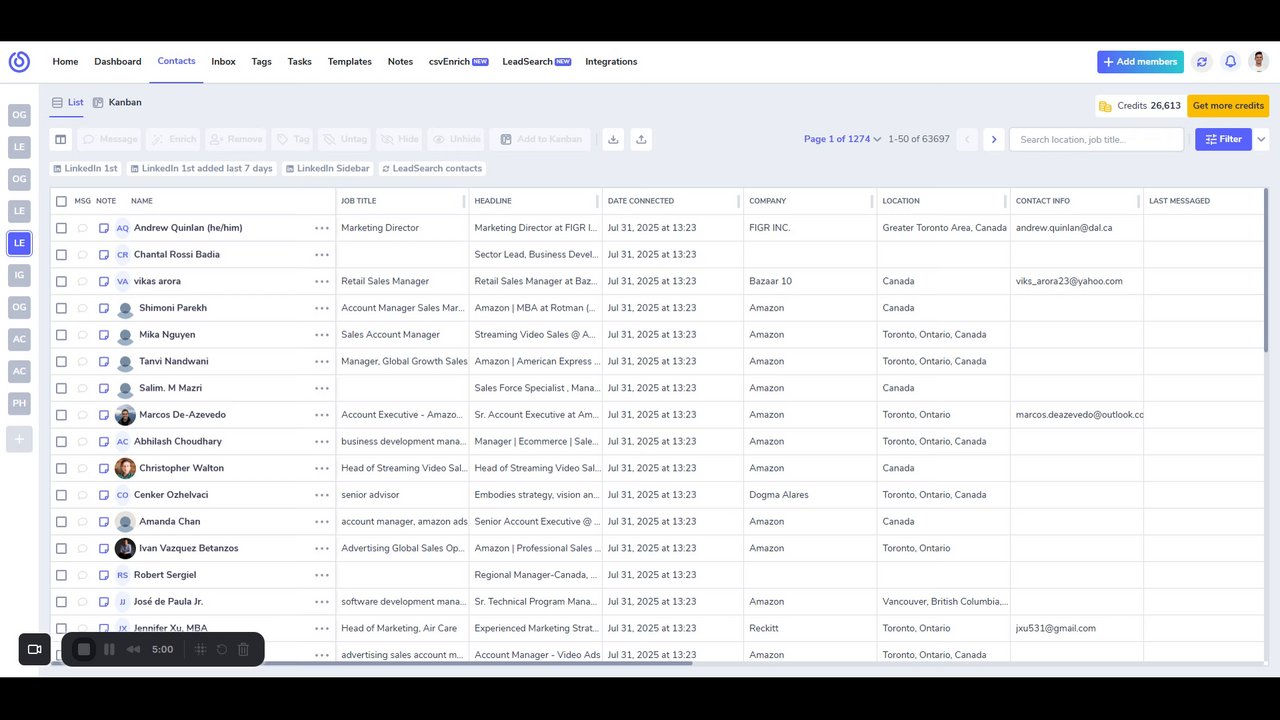Click the Add members button
The image size is (1280, 720).
click(x=1140, y=62)
